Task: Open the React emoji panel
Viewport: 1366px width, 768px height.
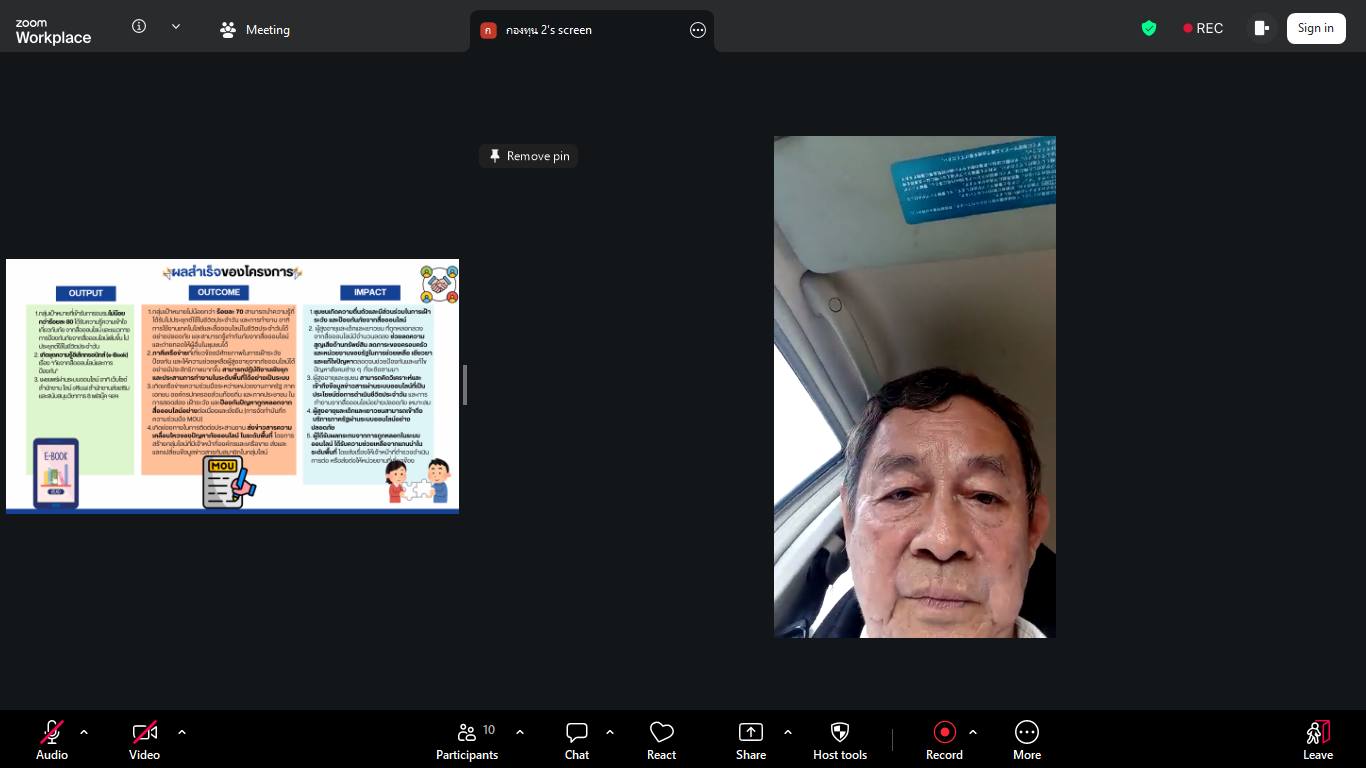Action: coord(661,740)
